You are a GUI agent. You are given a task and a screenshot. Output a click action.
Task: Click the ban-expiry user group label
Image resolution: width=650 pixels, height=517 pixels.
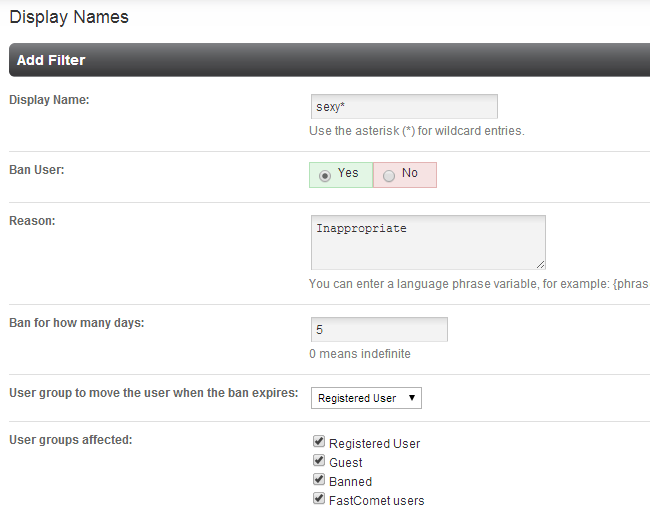pyautogui.click(x=154, y=393)
